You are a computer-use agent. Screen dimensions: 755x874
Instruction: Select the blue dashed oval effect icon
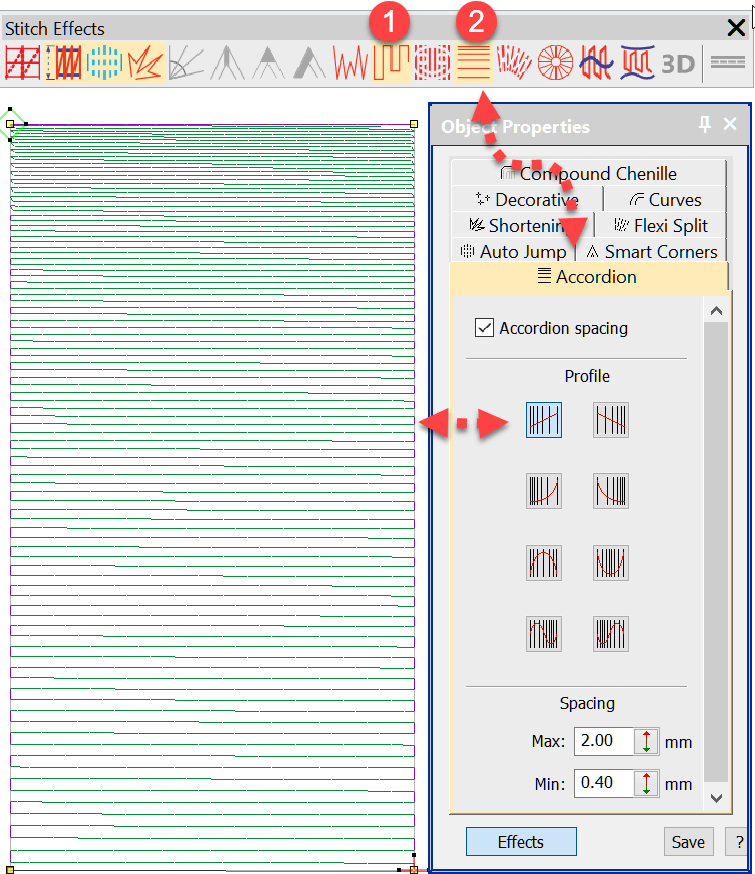[x=104, y=63]
